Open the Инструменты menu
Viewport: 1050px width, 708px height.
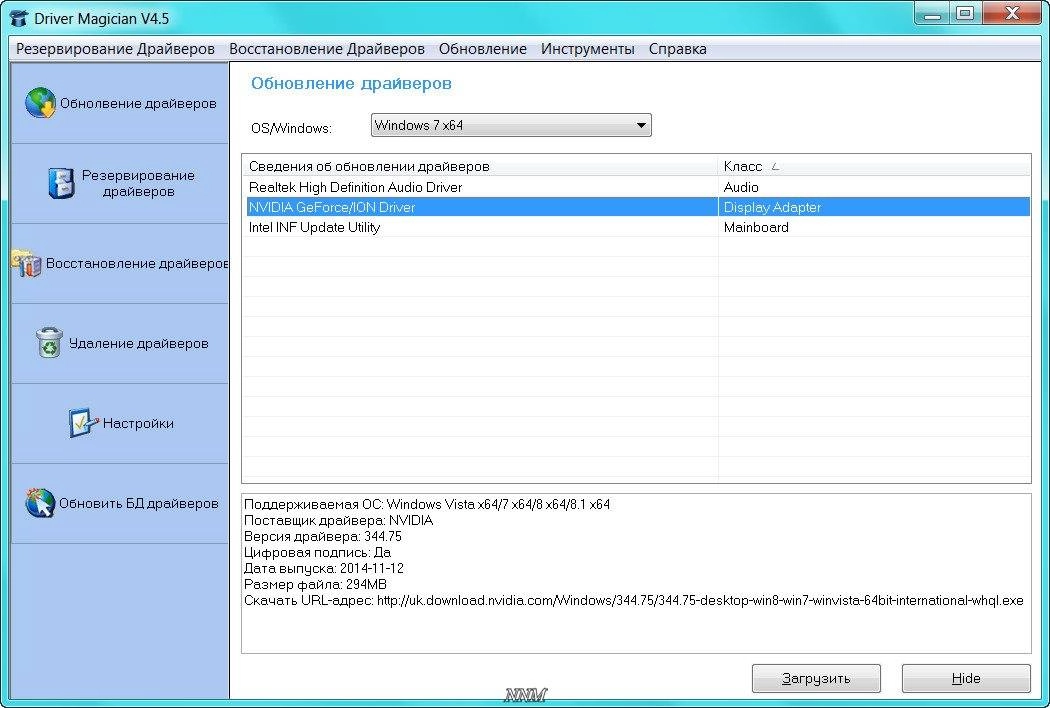[x=587, y=49]
